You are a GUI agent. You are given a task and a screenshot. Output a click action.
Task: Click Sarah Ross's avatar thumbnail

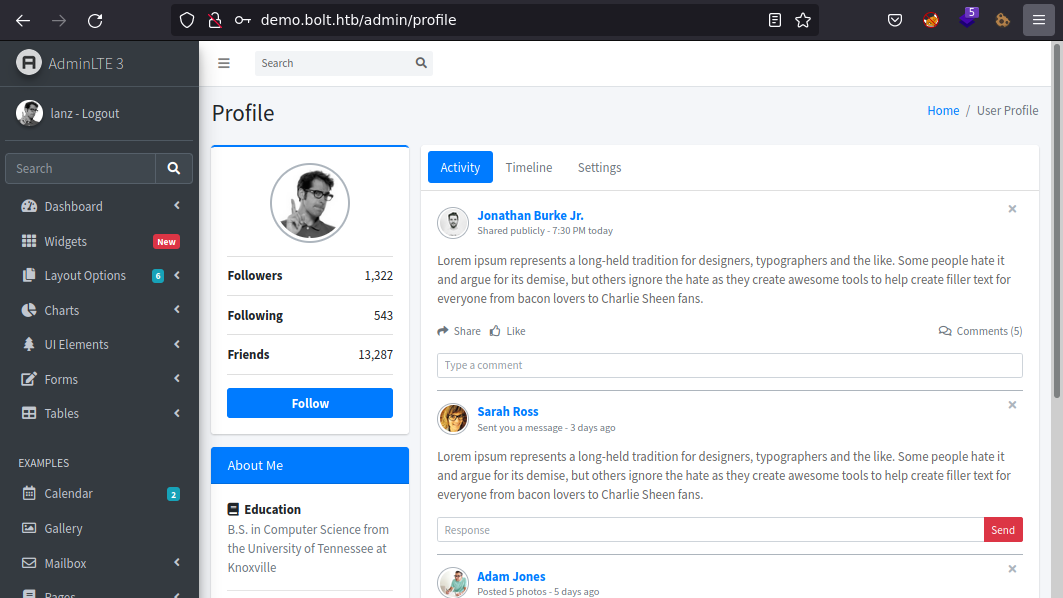coord(453,418)
